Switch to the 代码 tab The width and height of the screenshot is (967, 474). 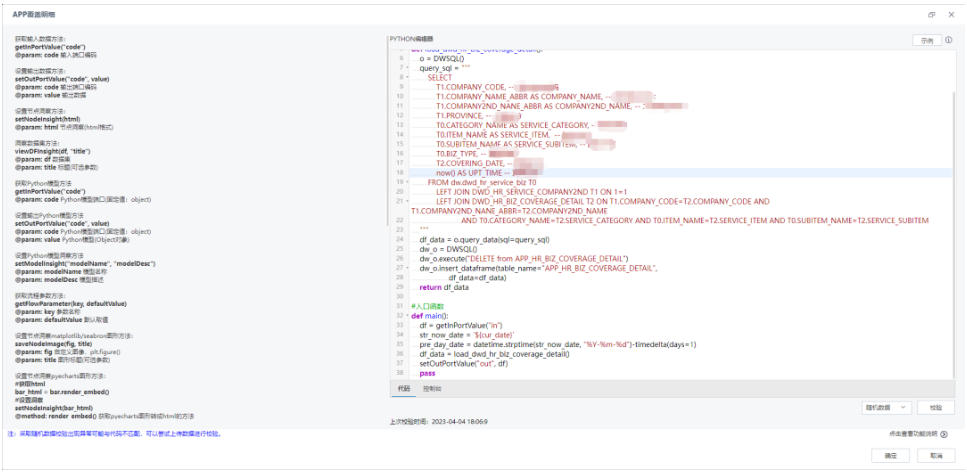point(404,388)
